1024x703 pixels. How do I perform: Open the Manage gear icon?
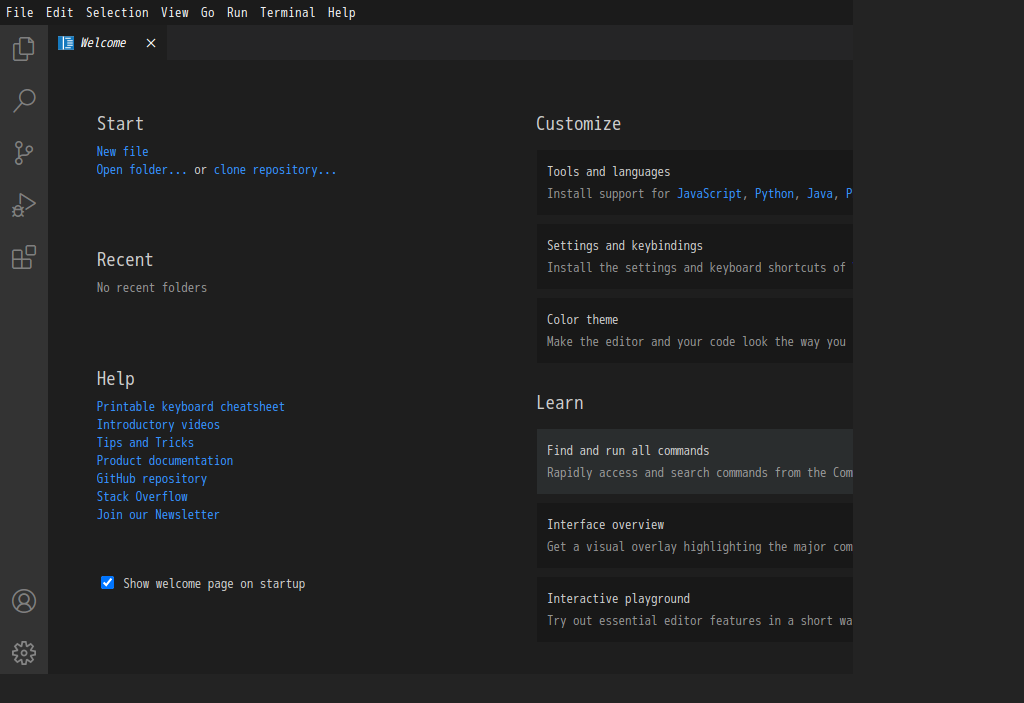click(24, 653)
